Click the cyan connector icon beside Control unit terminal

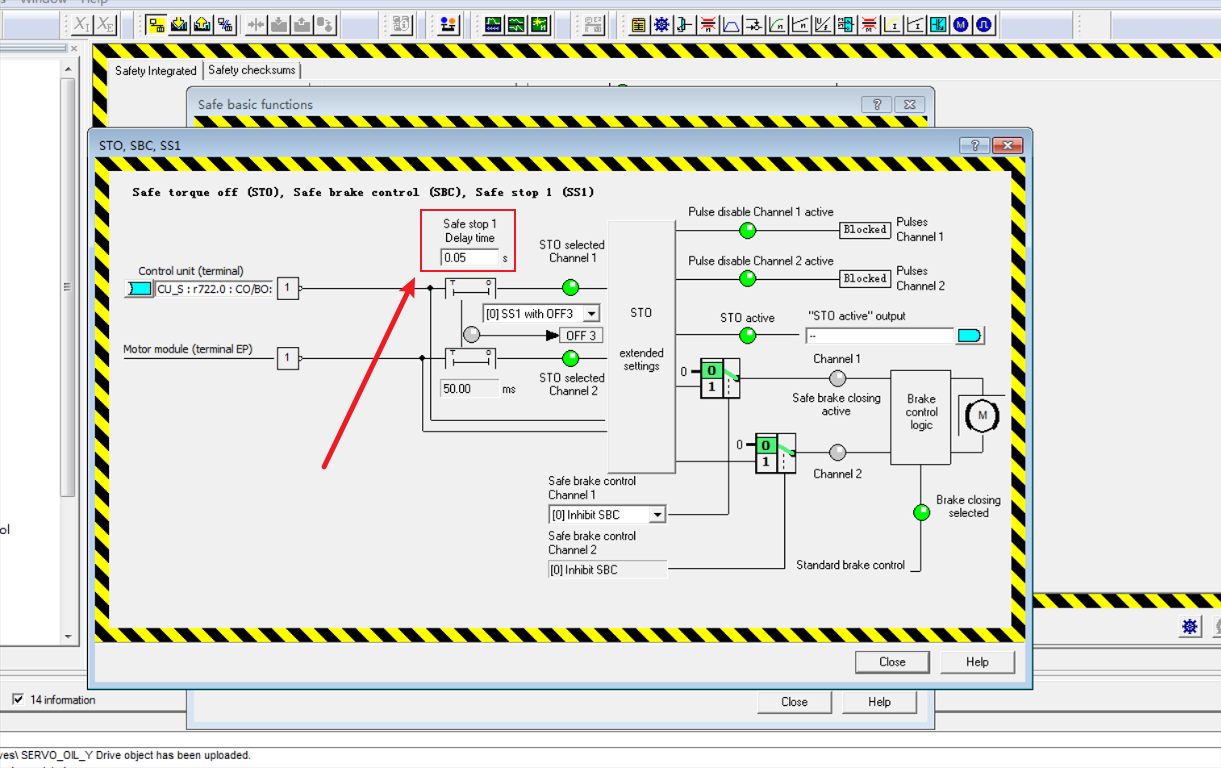pyautogui.click(x=139, y=289)
